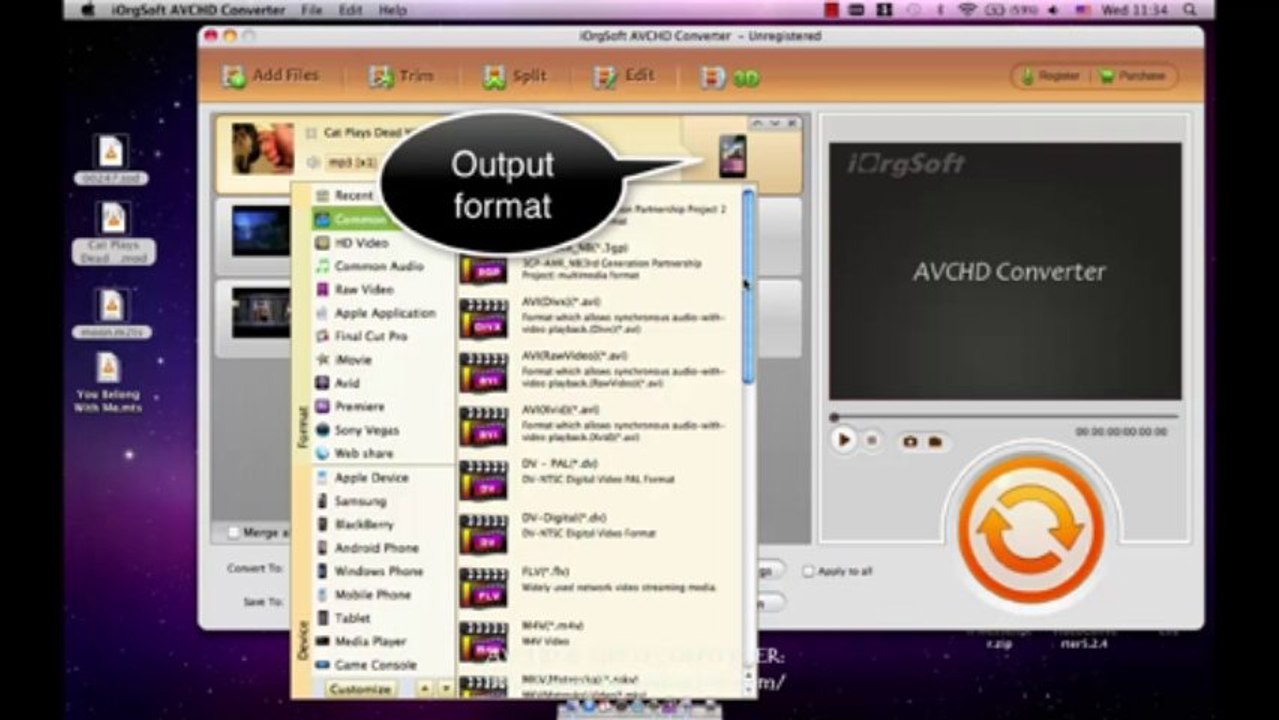Pick the 3GP format icon
1279x720 pixels.
[x=484, y=268]
